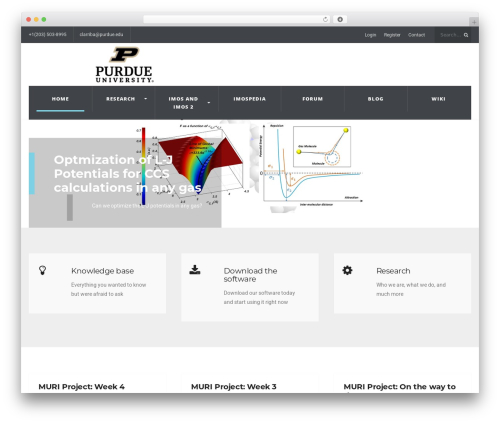Open the Forum menu item
This screenshot has width=500, height=423.
[x=313, y=99]
